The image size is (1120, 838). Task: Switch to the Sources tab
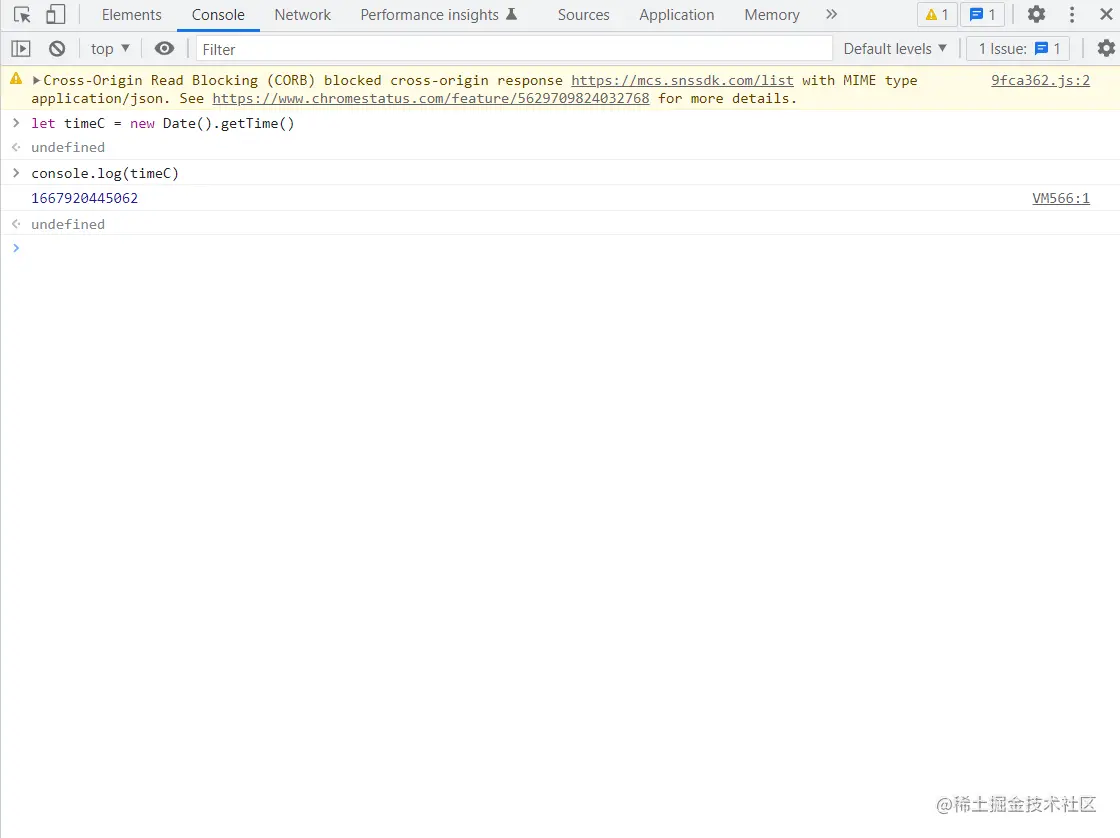point(583,15)
